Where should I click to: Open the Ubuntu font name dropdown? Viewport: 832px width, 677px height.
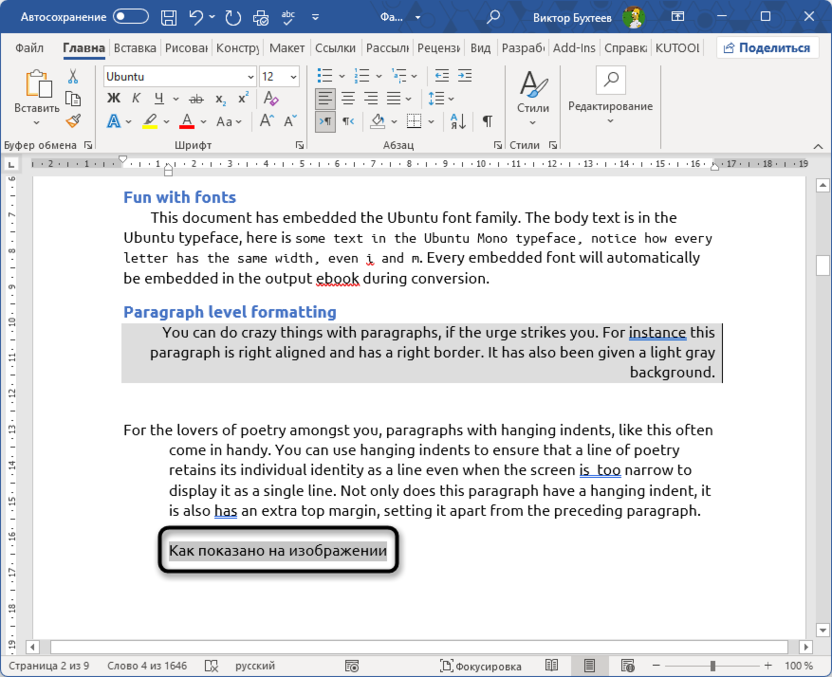coord(251,77)
